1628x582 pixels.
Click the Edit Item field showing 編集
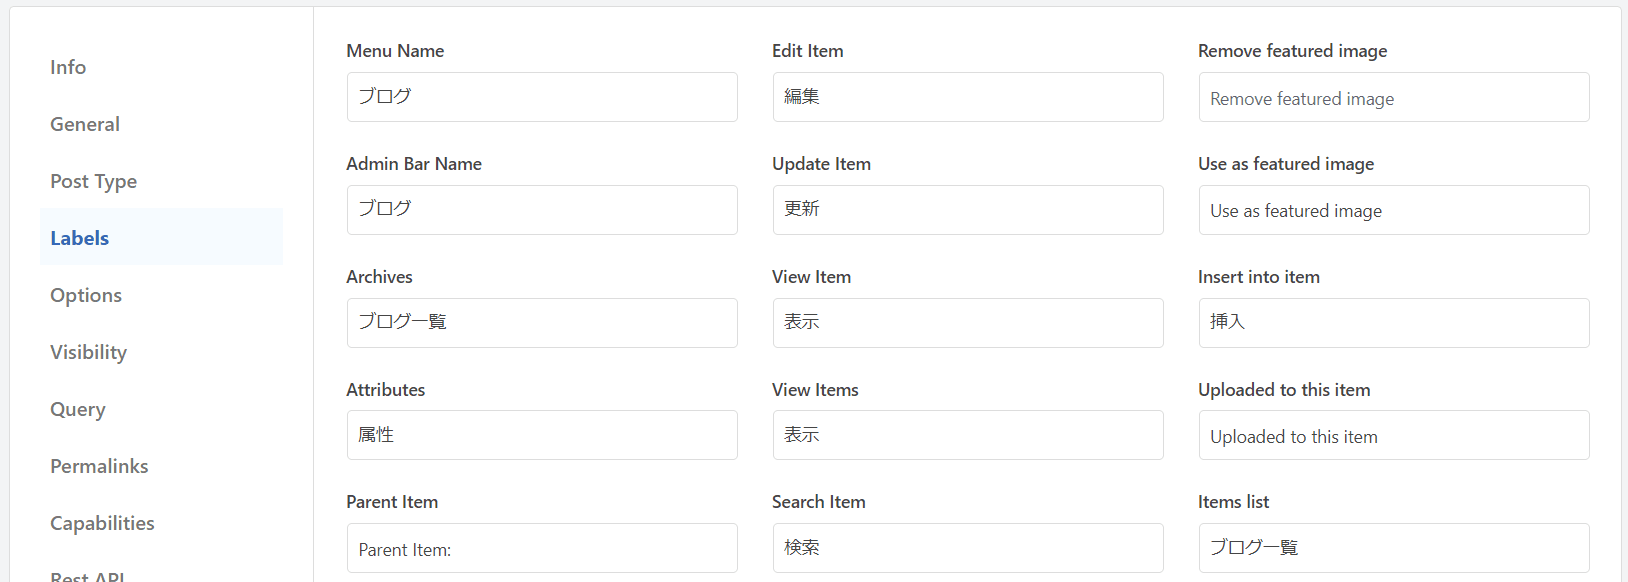click(967, 97)
